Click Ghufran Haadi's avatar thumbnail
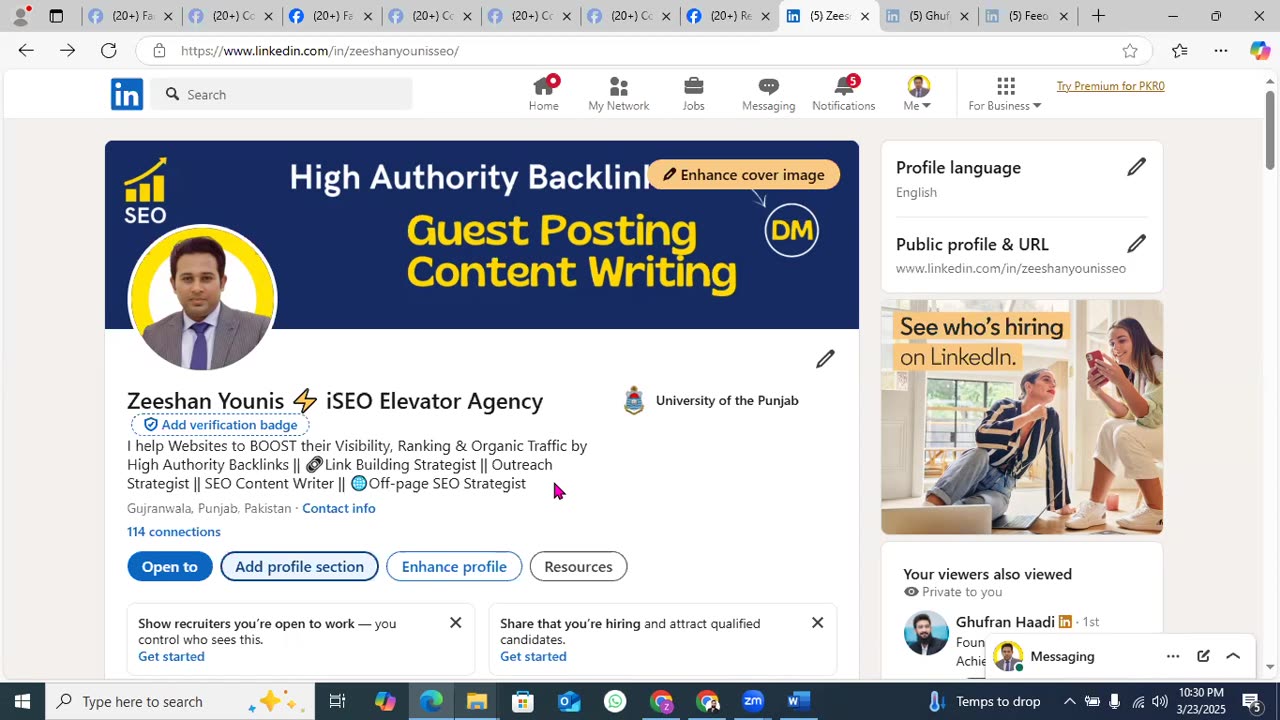 [926, 634]
